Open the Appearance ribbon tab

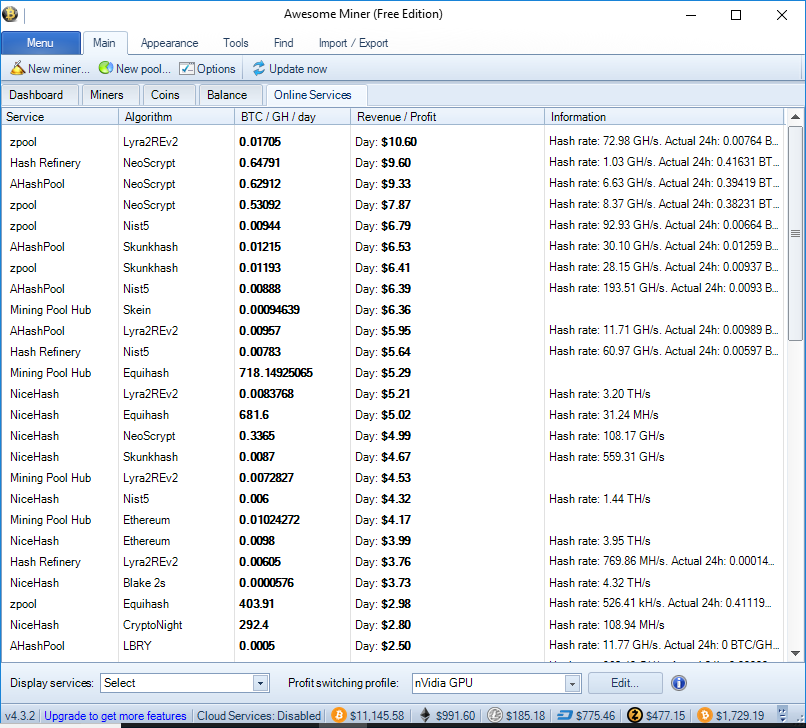point(170,43)
